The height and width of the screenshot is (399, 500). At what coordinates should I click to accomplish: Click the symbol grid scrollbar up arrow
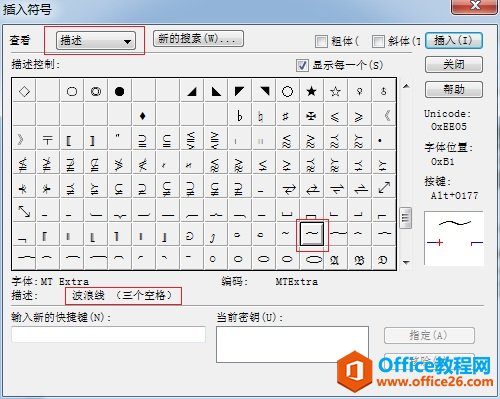[x=406, y=86]
